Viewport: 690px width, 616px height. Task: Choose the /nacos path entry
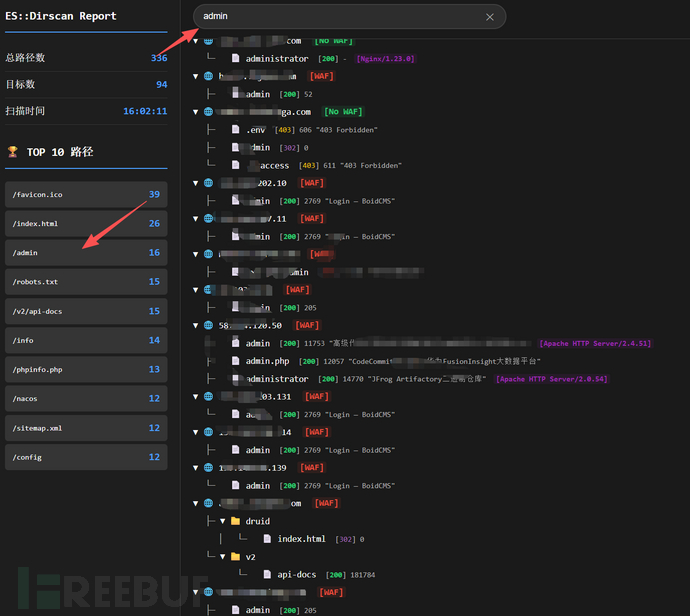86,398
